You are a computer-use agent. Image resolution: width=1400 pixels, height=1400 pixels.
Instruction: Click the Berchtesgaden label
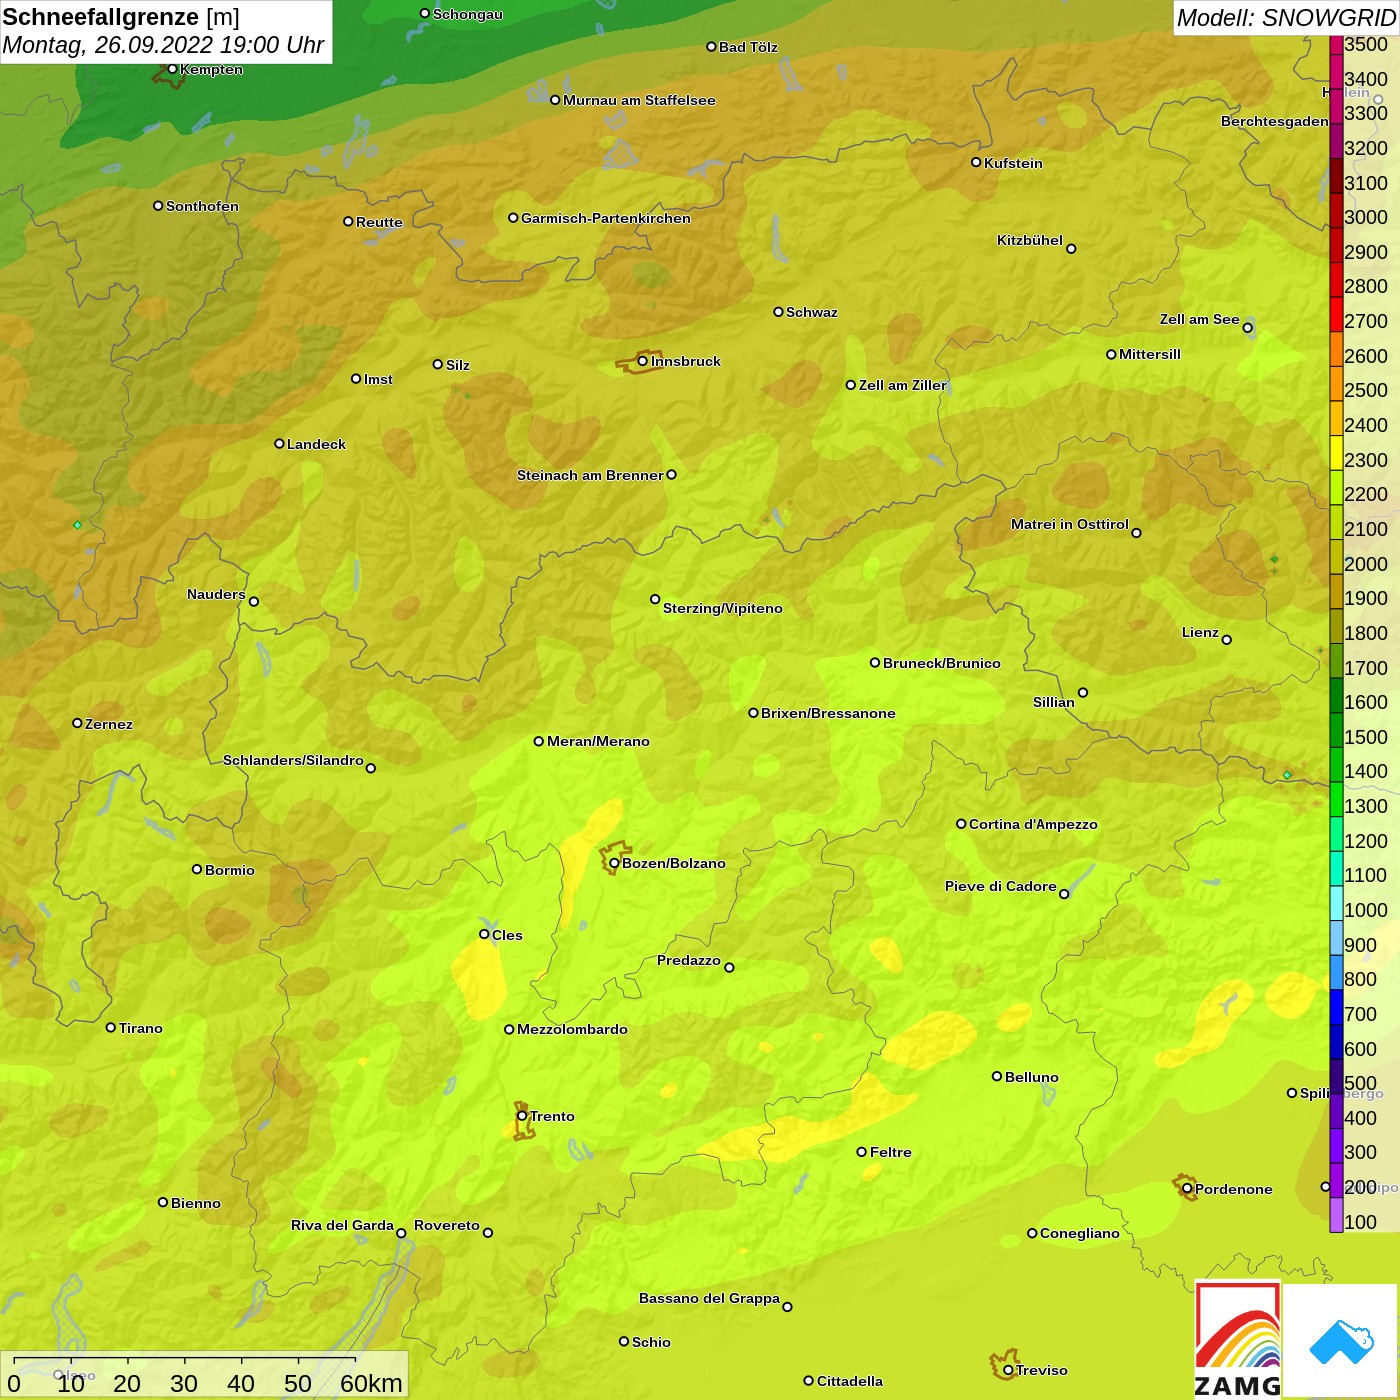1275,121
